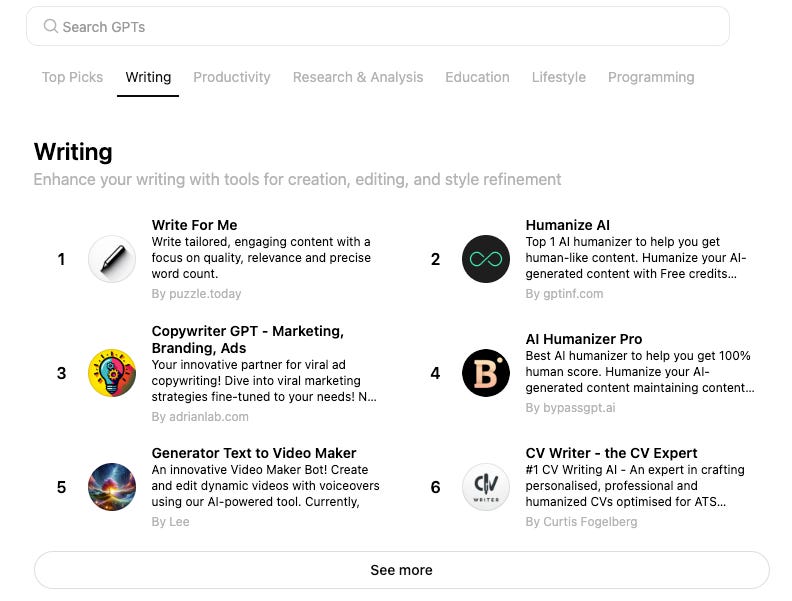Click the Humanize AI description text
Screen dimensions: 792x601
coord(636,258)
